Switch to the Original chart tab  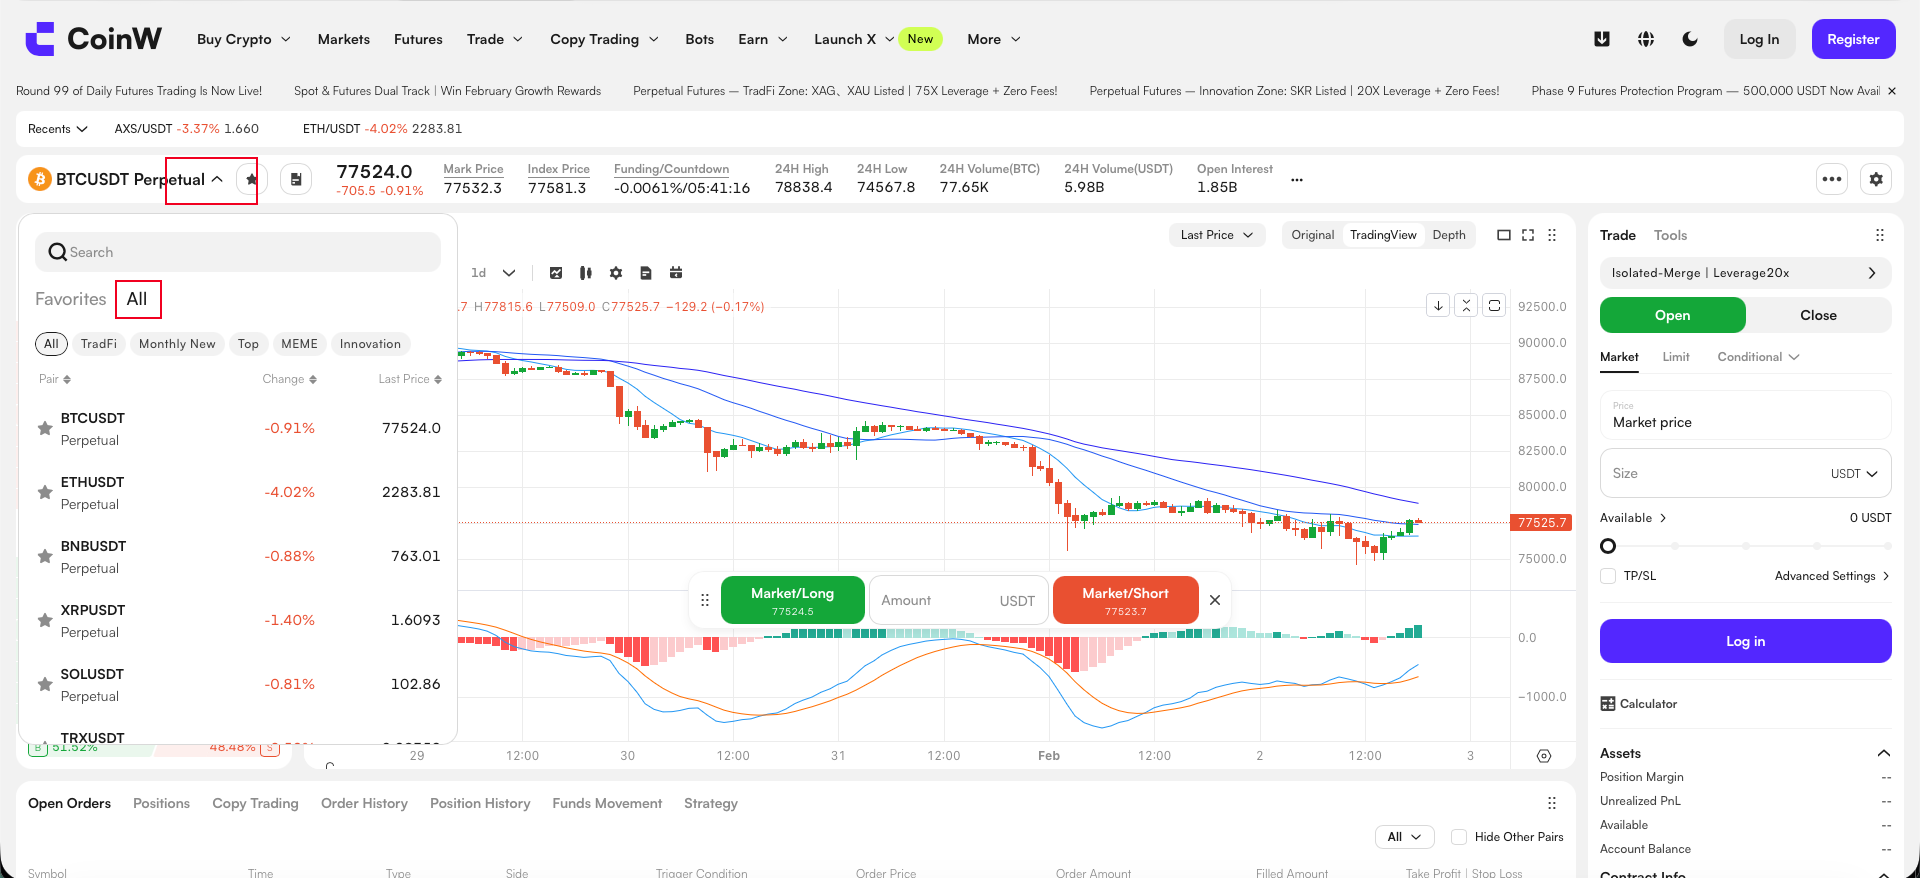(1313, 235)
